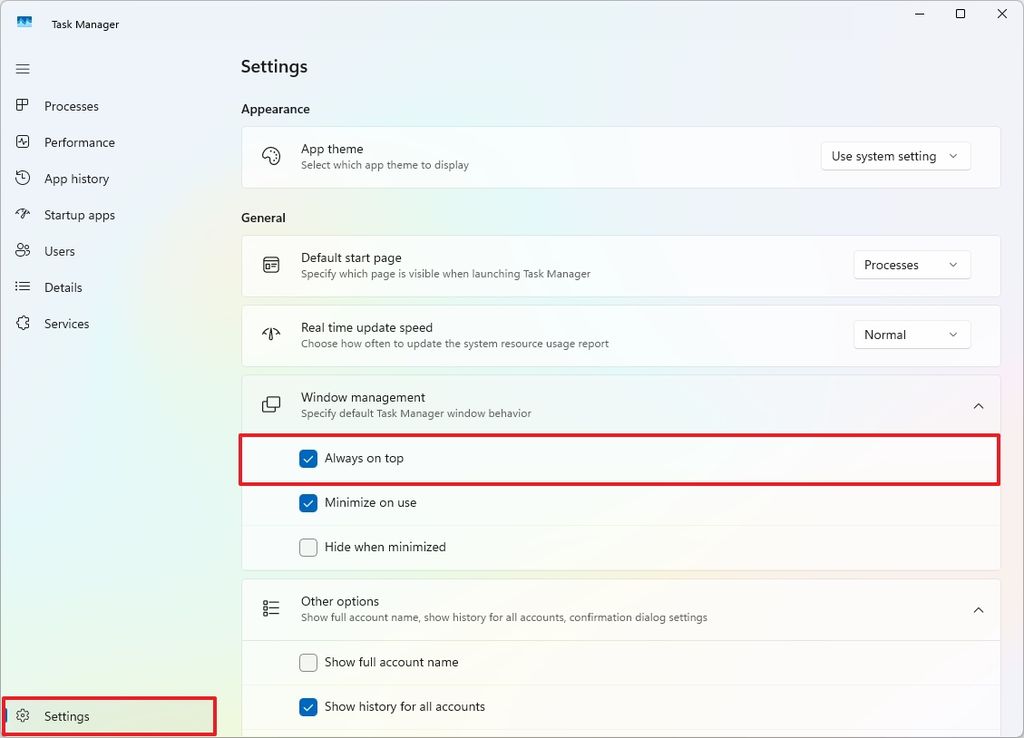Minimize the Task Manager window
The width and height of the screenshot is (1024, 738).
920,14
